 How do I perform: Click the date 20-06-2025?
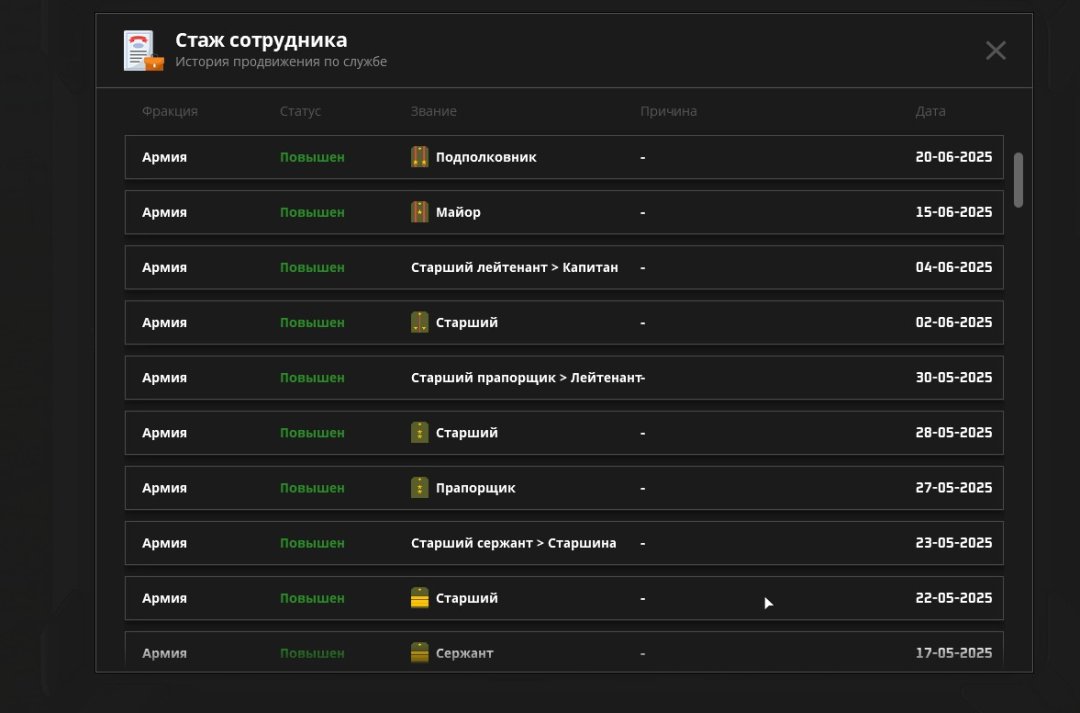pos(954,157)
